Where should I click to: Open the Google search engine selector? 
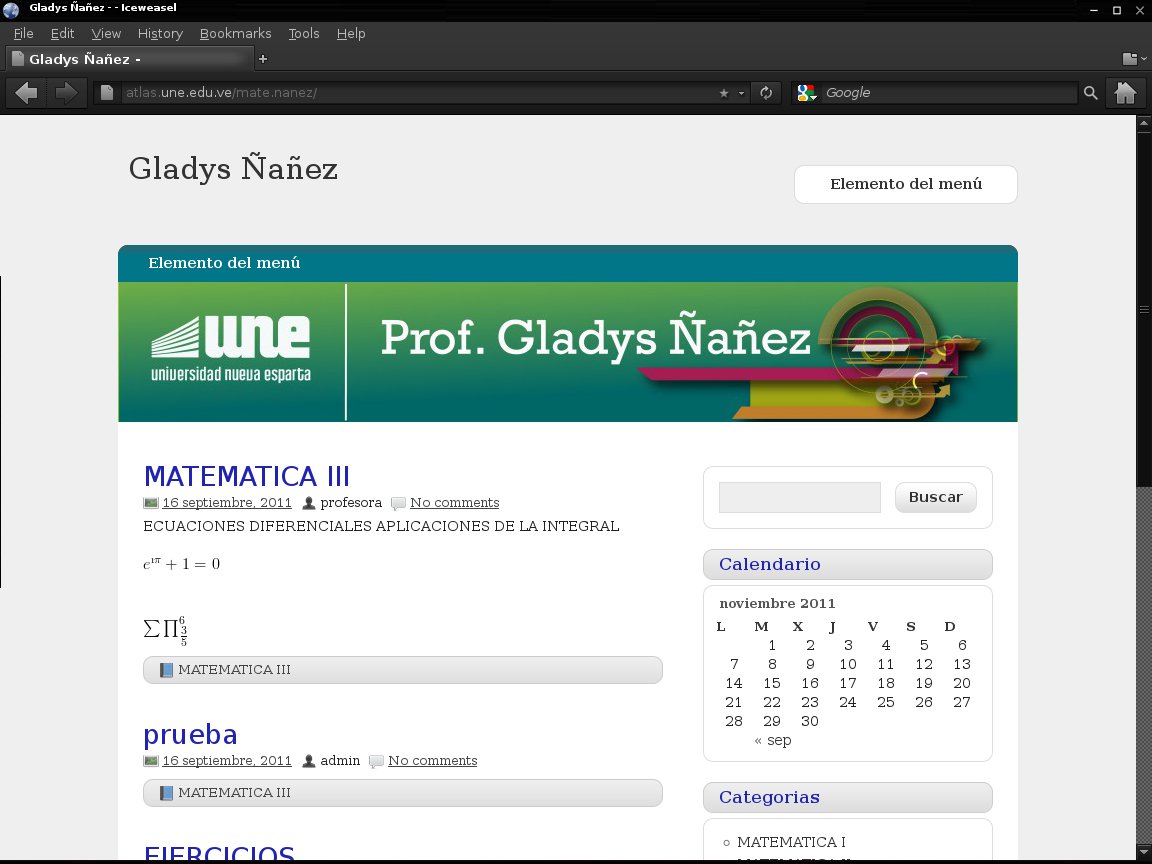807,93
